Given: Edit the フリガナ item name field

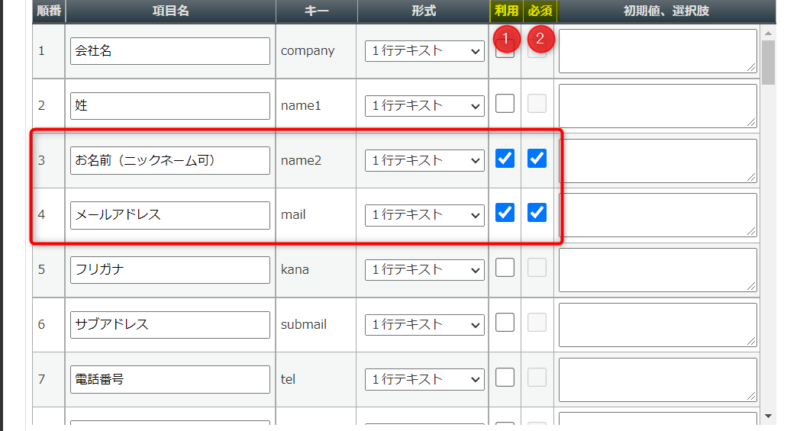Looking at the screenshot, I should click(170, 270).
